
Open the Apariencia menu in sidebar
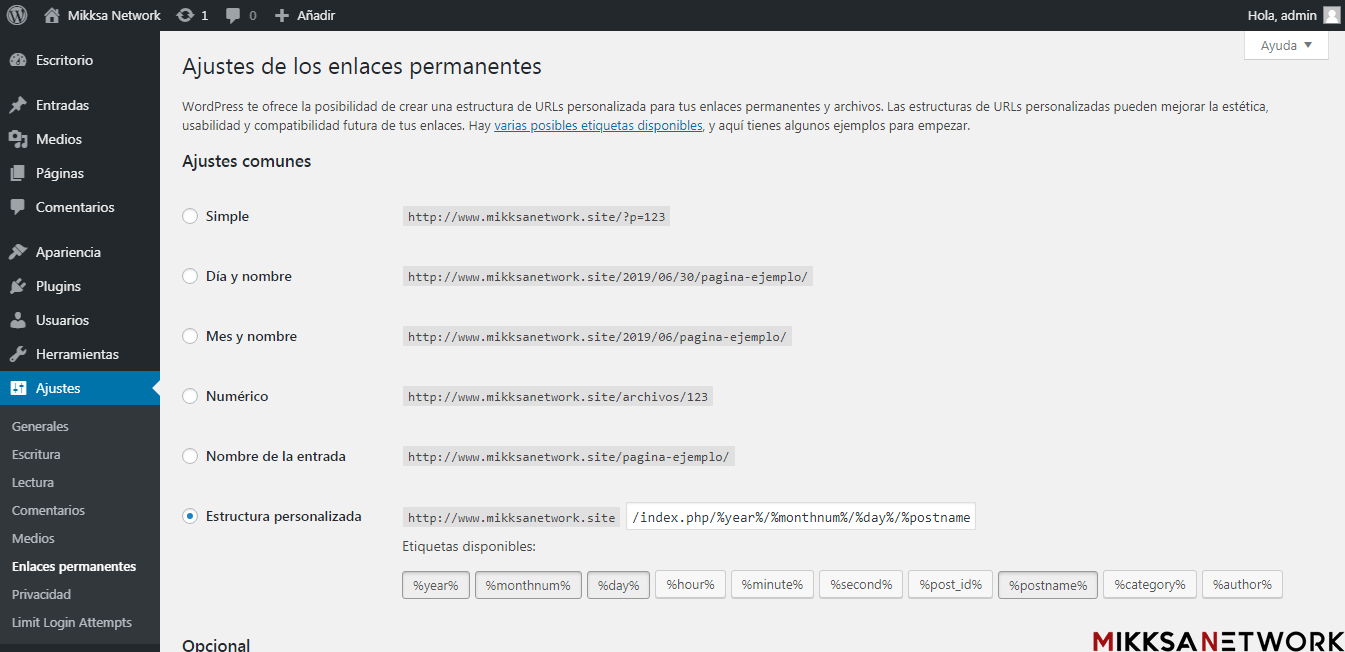[x=68, y=252]
